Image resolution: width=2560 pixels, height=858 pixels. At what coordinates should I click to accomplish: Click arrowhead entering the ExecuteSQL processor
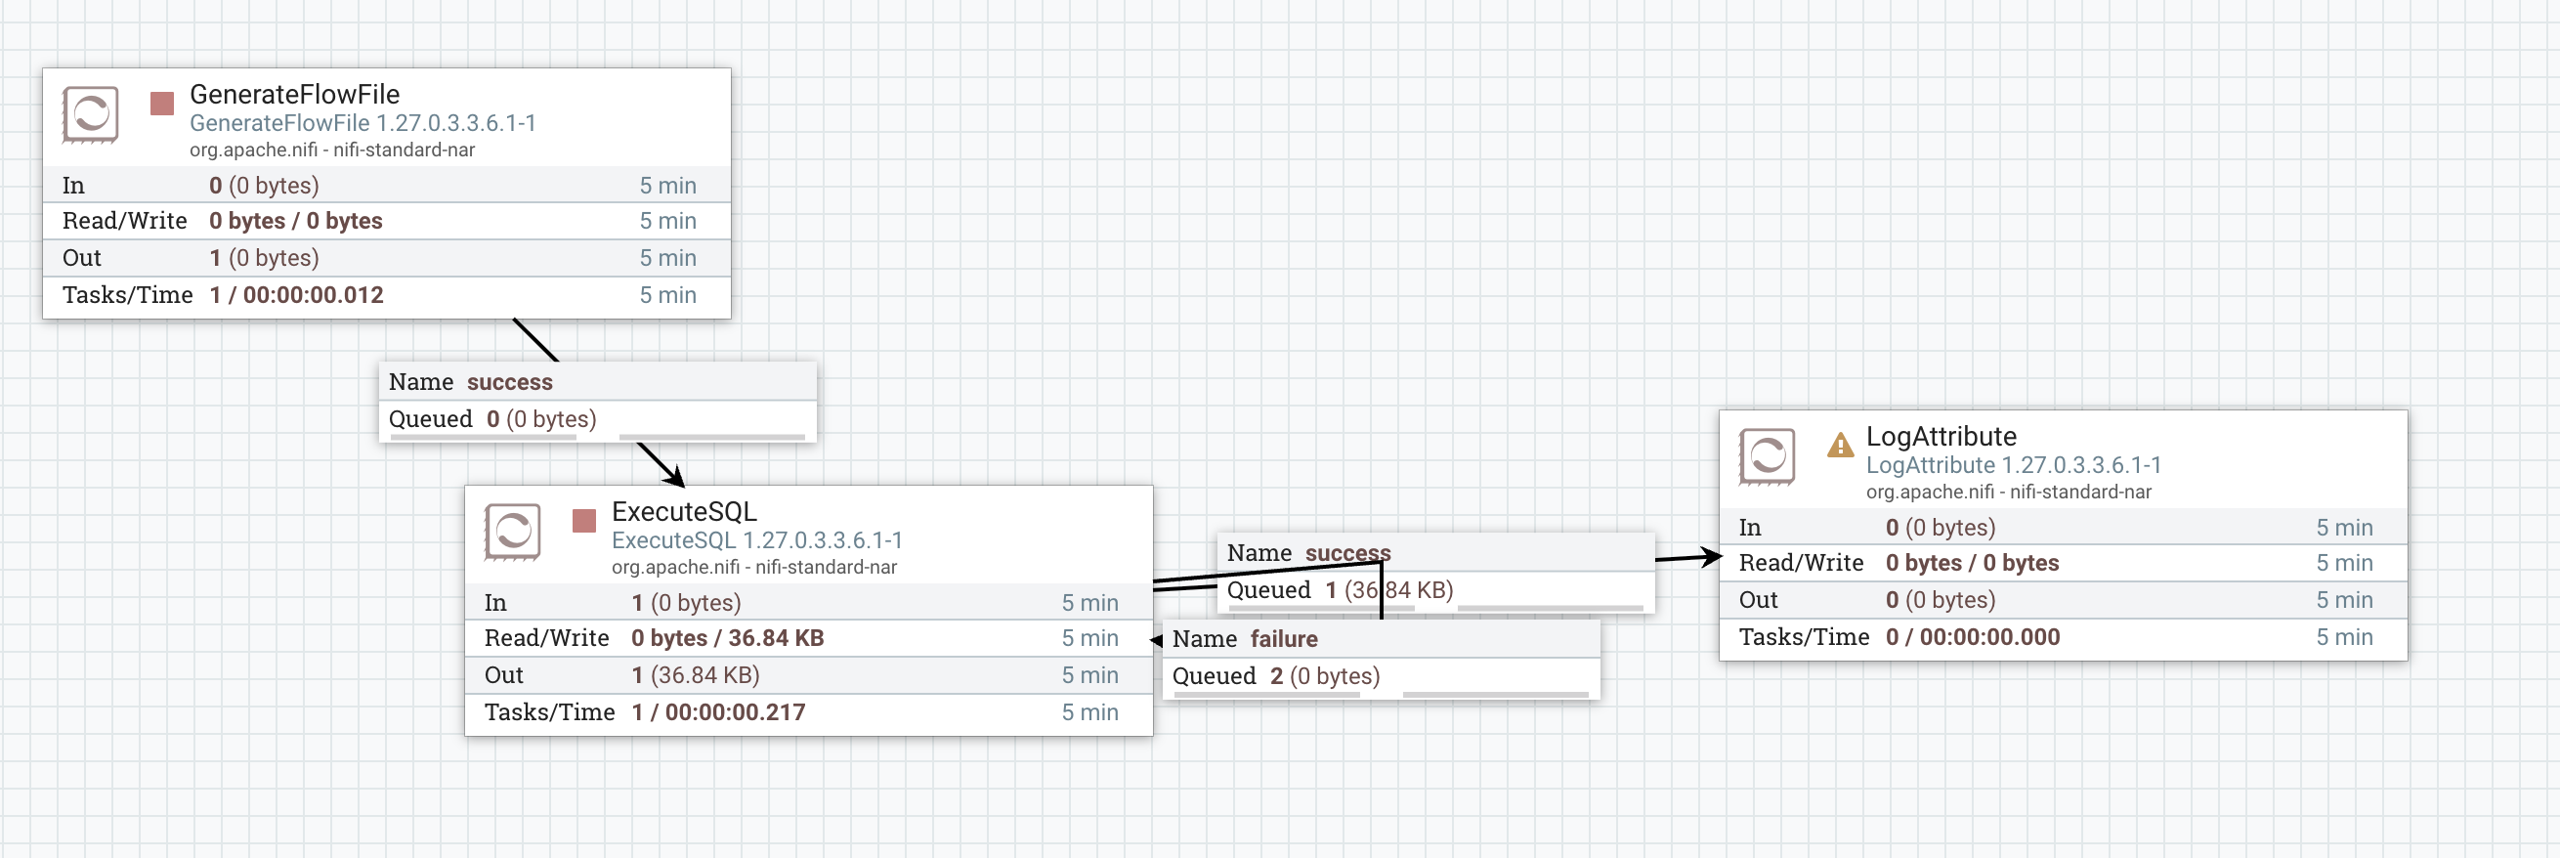(676, 478)
